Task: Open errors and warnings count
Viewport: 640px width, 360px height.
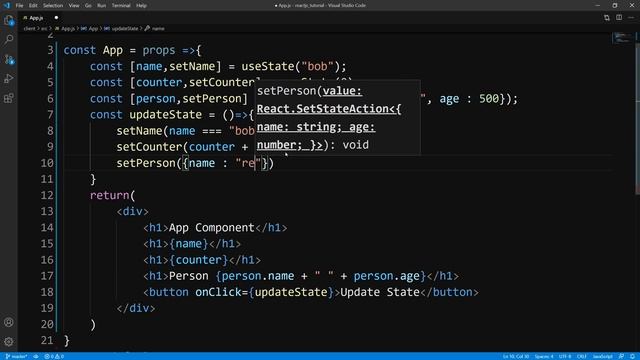Action: [54, 356]
